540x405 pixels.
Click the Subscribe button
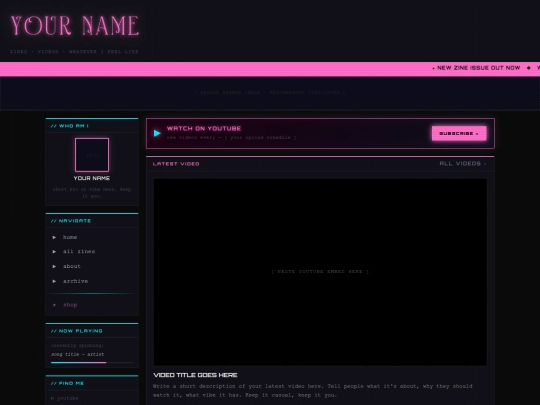point(459,133)
